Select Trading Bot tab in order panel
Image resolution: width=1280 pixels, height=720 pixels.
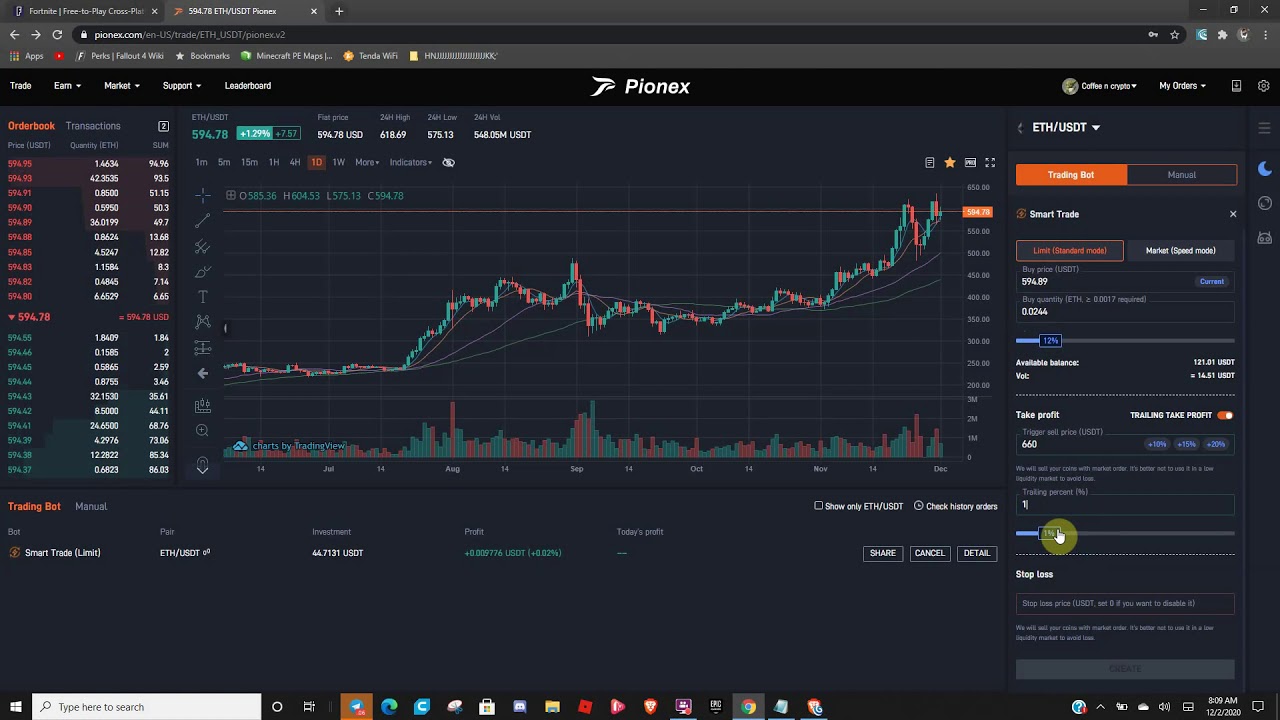pyautogui.click(x=1071, y=175)
